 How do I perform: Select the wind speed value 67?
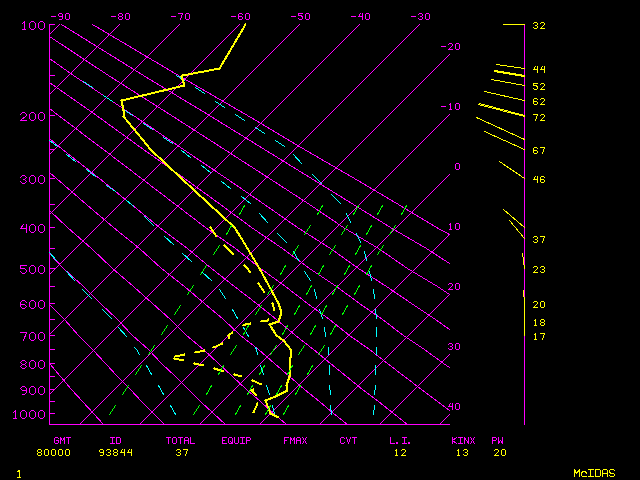click(538, 151)
